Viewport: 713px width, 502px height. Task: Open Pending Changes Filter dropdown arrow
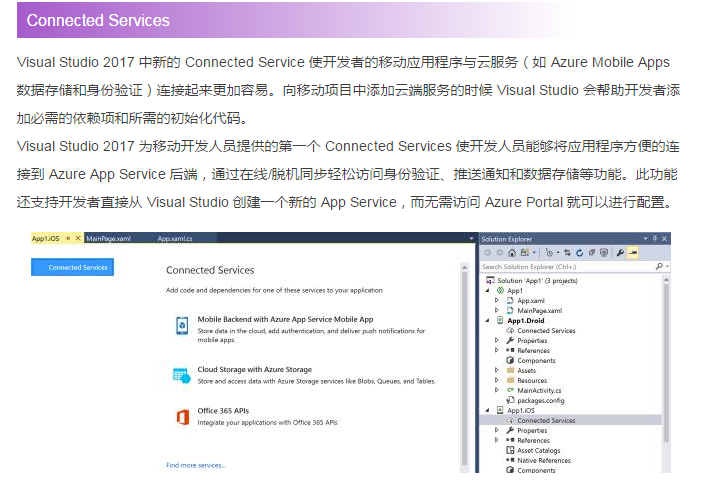pos(557,253)
